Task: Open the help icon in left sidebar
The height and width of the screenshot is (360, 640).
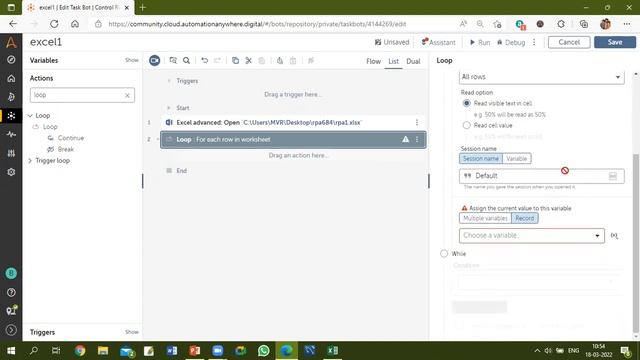Action: click(x=11, y=292)
